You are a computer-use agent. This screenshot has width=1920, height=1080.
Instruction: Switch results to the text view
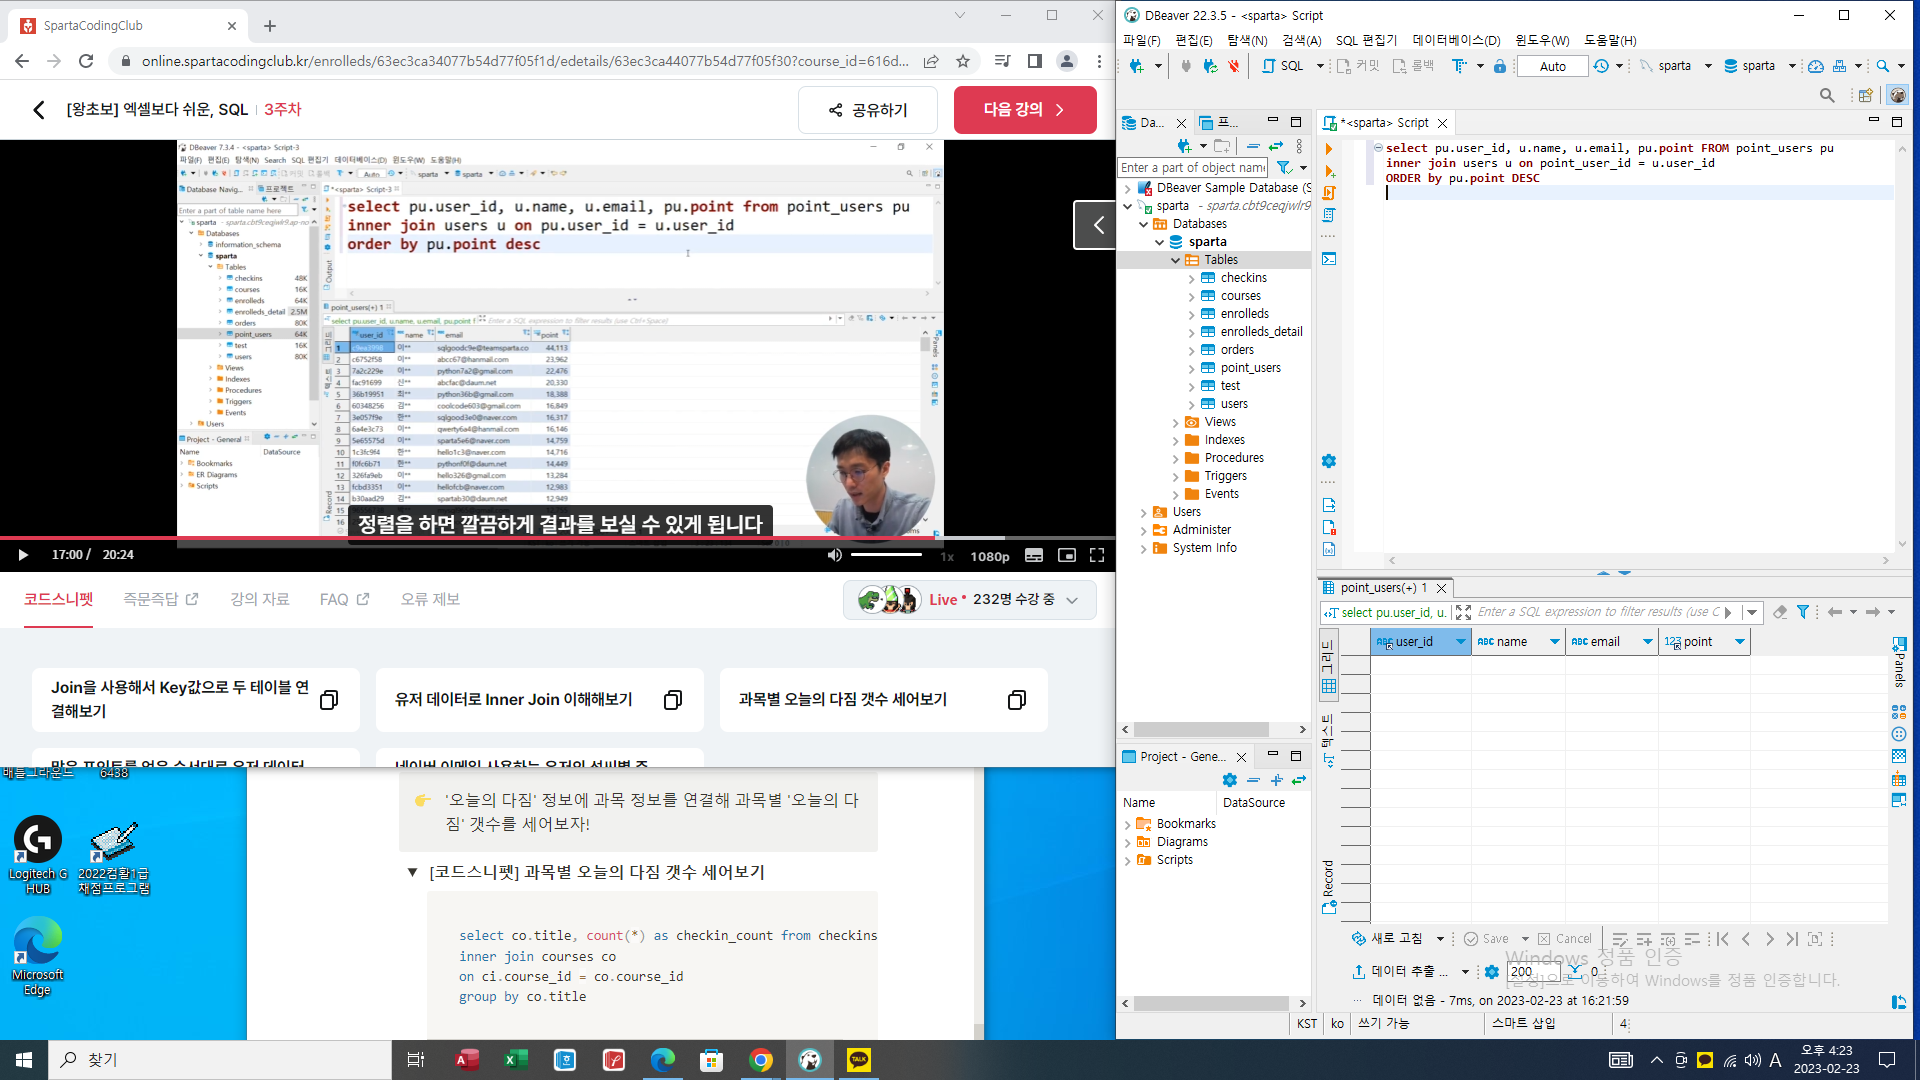[1329, 740]
